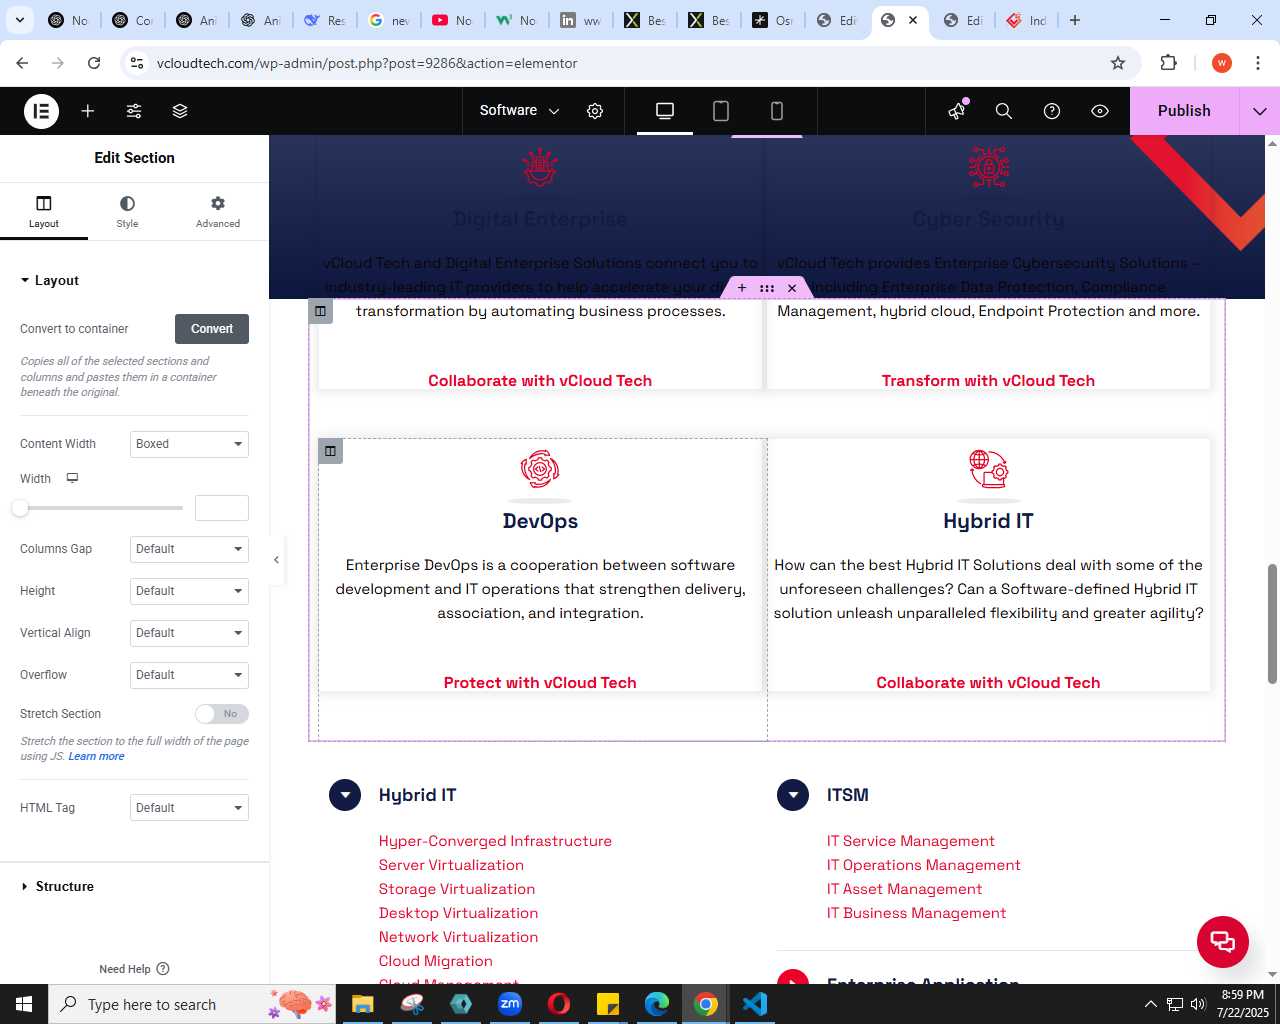Open the live chat bubble
The width and height of the screenshot is (1280, 1024).
1223,942
